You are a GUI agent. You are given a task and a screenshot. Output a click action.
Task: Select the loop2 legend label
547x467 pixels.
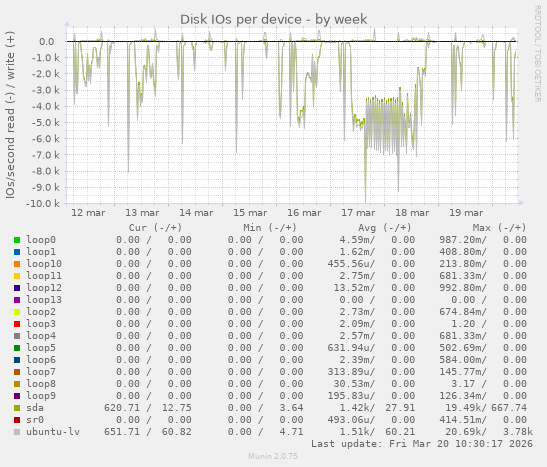point(41,312)
